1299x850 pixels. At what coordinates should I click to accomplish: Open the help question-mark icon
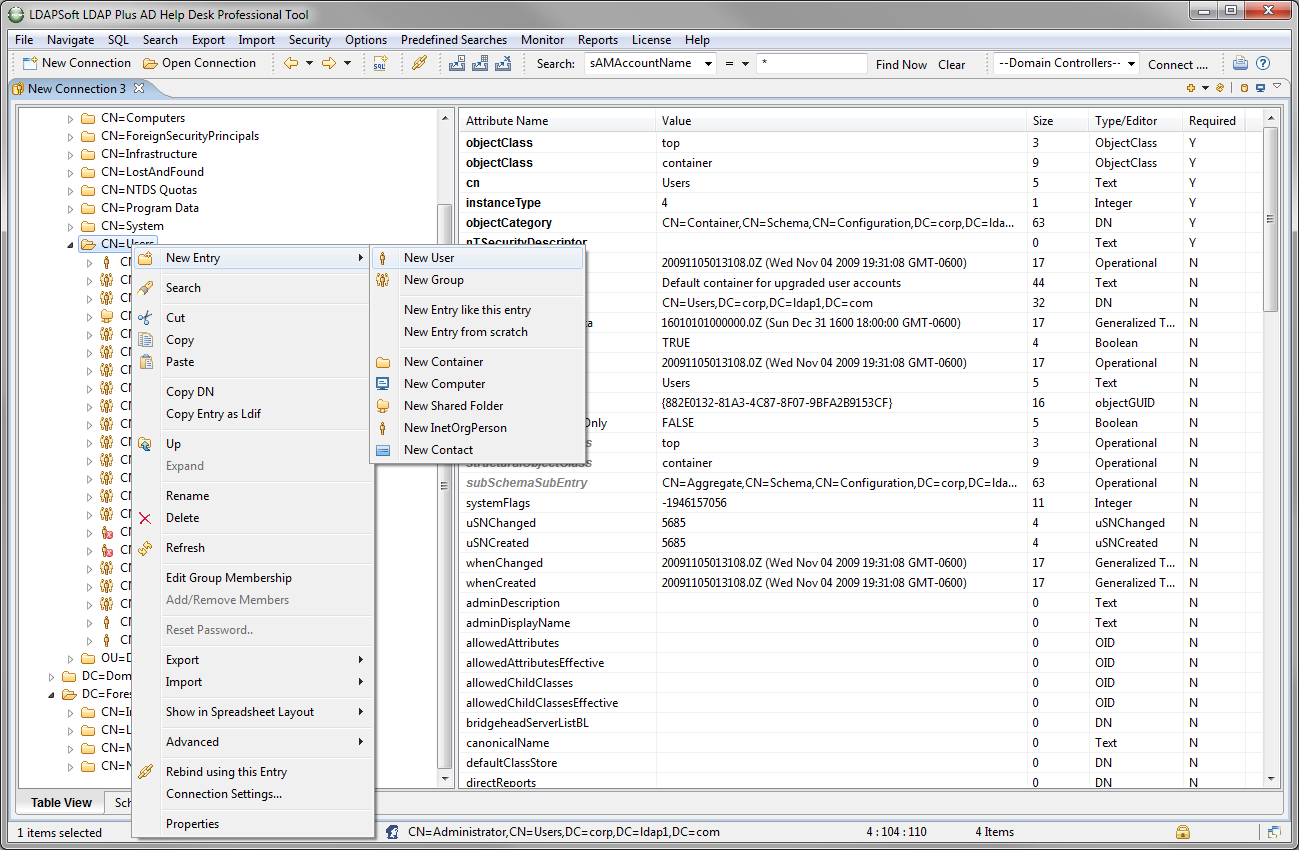1263,62
